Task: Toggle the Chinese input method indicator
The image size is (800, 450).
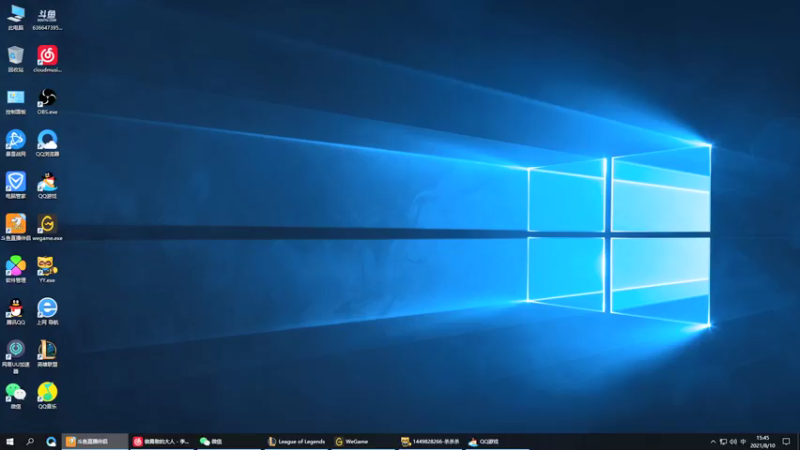Action: pos(743,442)
